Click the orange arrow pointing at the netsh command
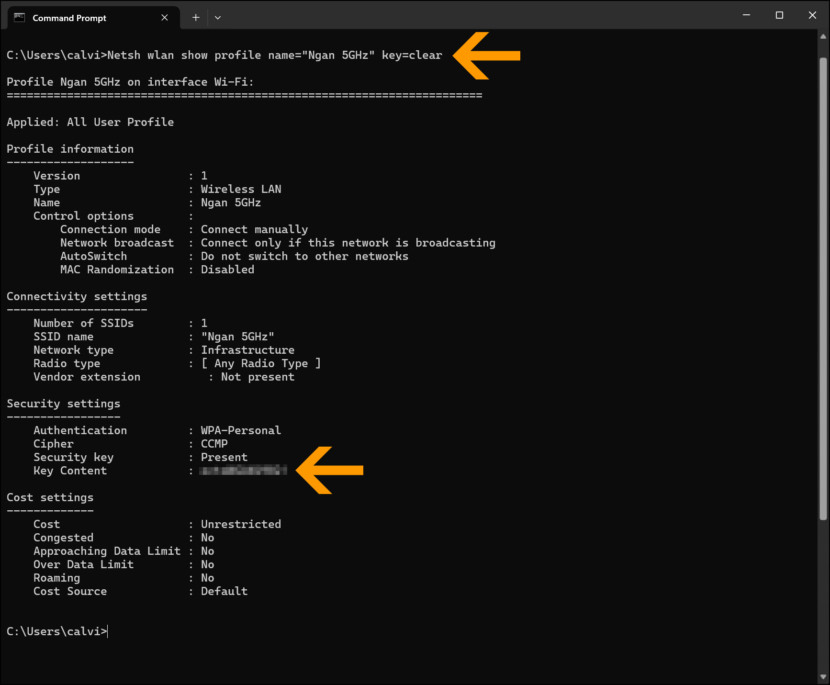Viewport: 830px width, 685px height. click(x=487, y=55)
